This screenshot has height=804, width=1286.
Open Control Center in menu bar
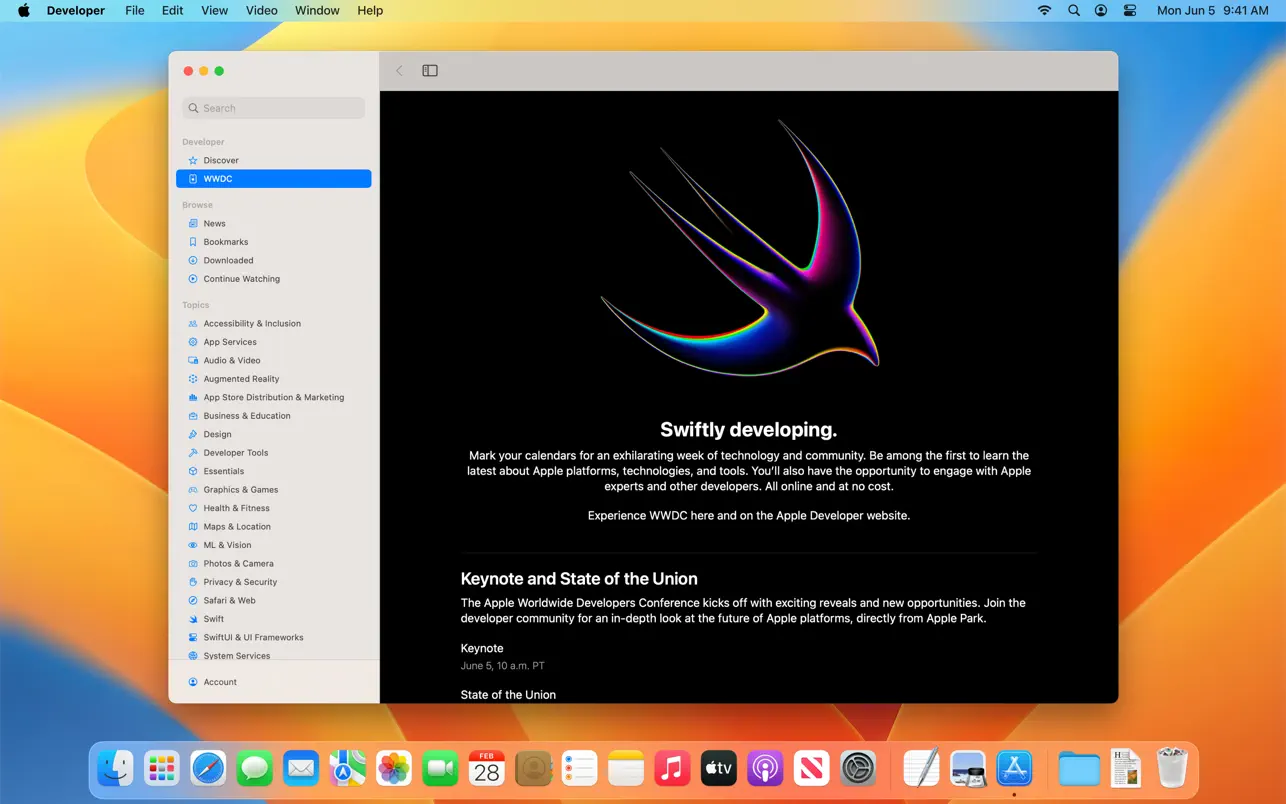click(1130, 10)
